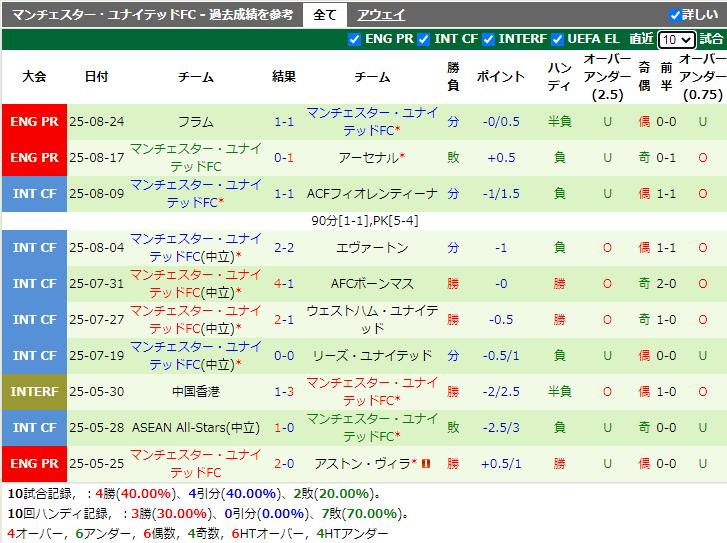This screenshot has height=543, width=727.
Task: Click ENG PR badge in the 25-08-17 row
Action: click(34, 158)
